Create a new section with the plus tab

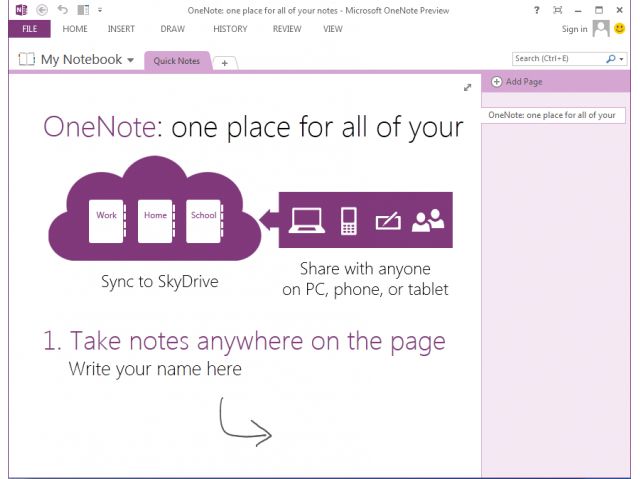pos(225,63)
